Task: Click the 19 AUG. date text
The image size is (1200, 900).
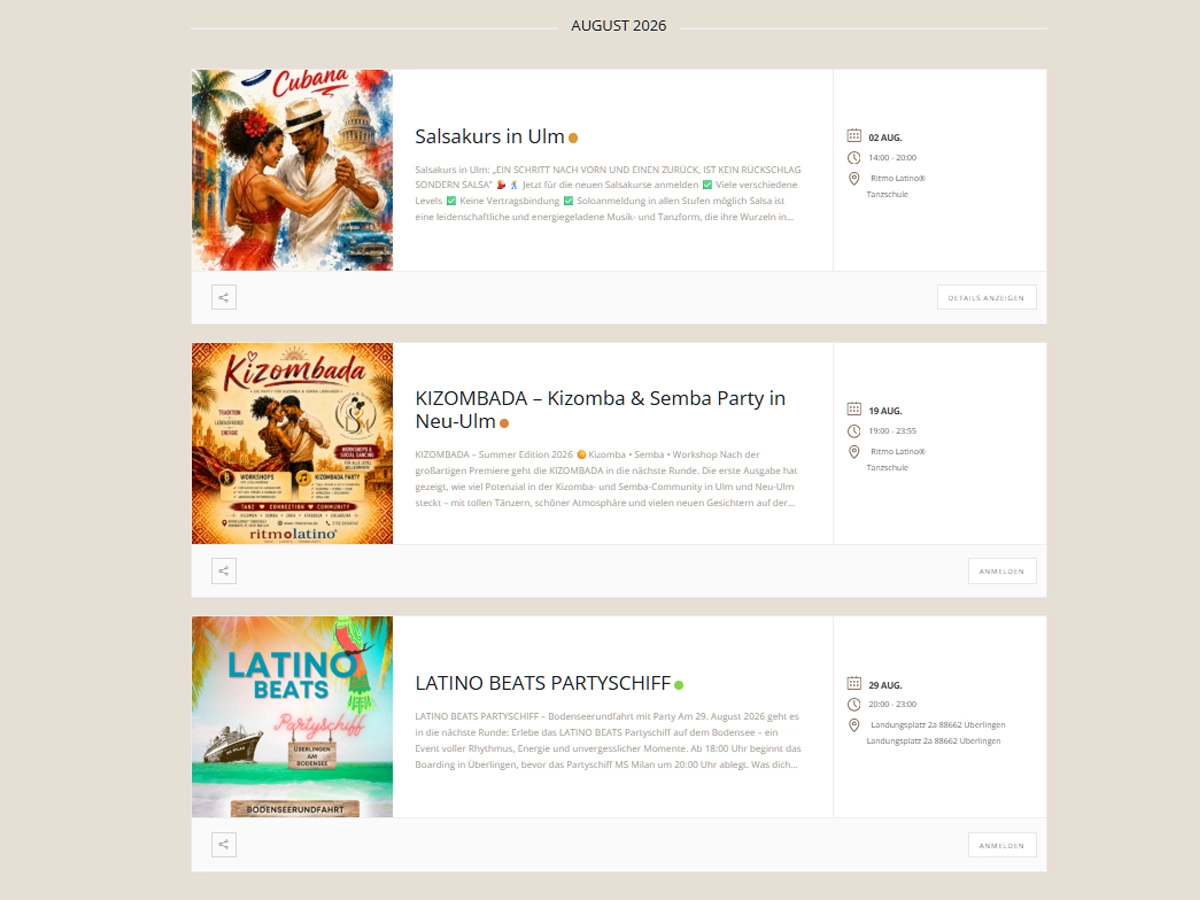Action: pos(885,410)
